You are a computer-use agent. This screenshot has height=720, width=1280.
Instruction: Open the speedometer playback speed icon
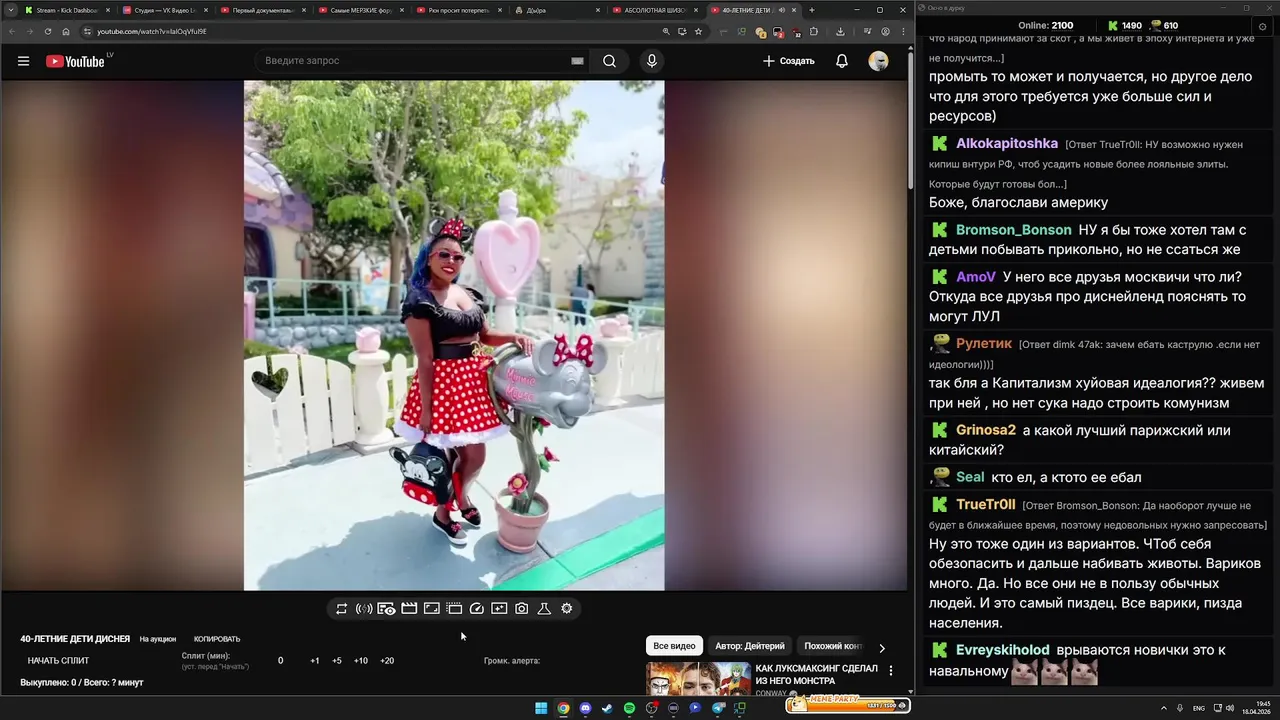477,608
